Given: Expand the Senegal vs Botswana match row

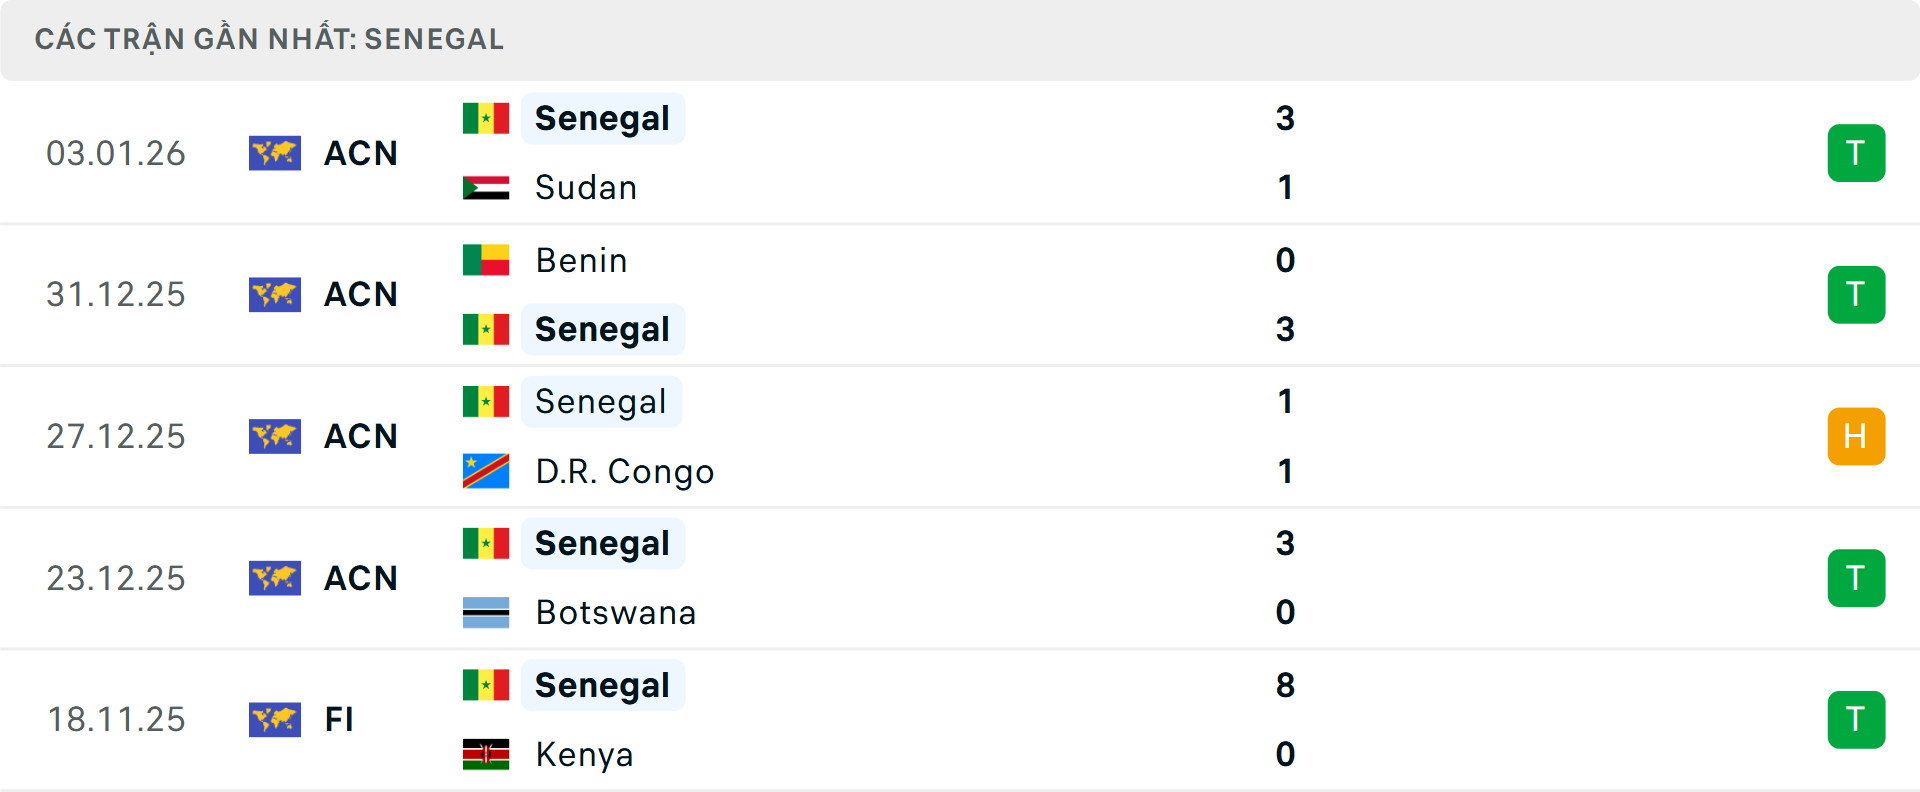Looking at the screenshot, I should click(x=960, y=577).
